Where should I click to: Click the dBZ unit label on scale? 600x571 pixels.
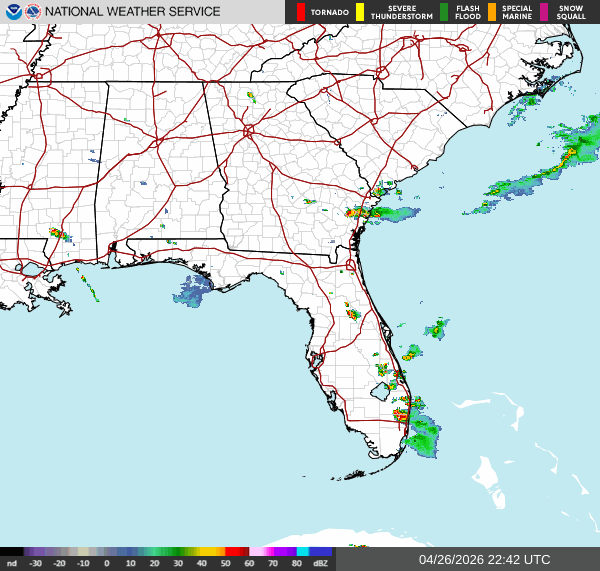point(320,564)
